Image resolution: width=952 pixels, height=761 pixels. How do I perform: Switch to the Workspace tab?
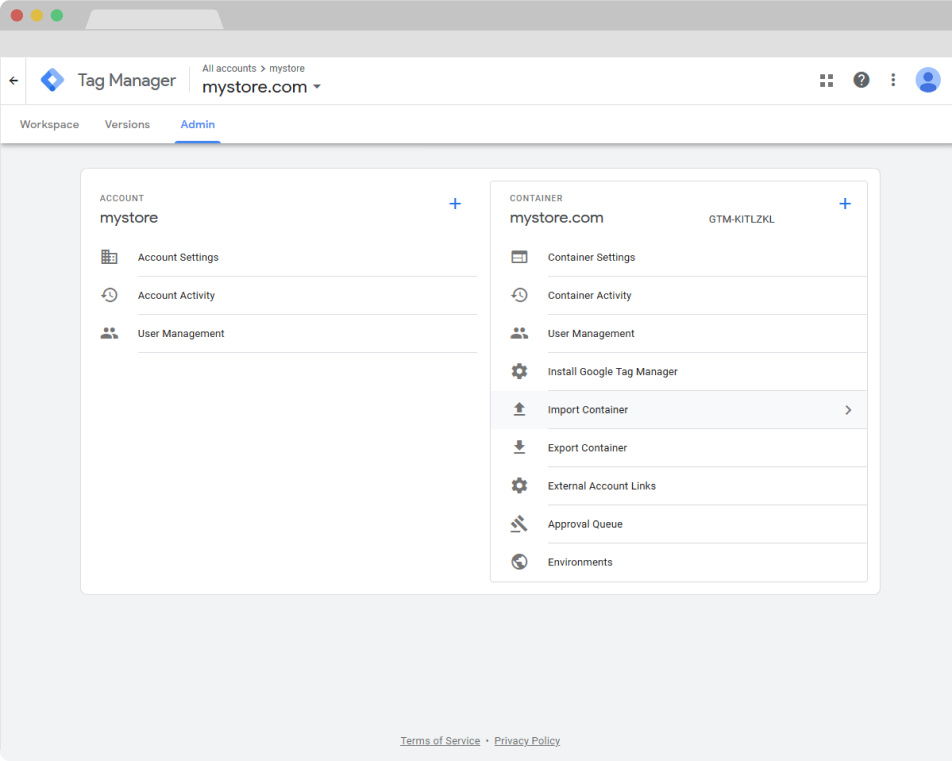[49, 125]
